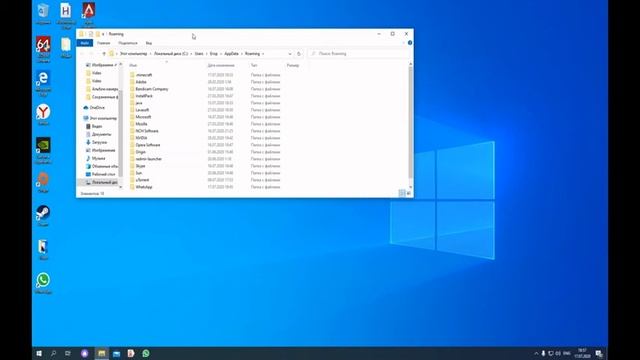Sort by the Имя column header
This screenshot has width=640, height=360.
[x=133, y=65]
